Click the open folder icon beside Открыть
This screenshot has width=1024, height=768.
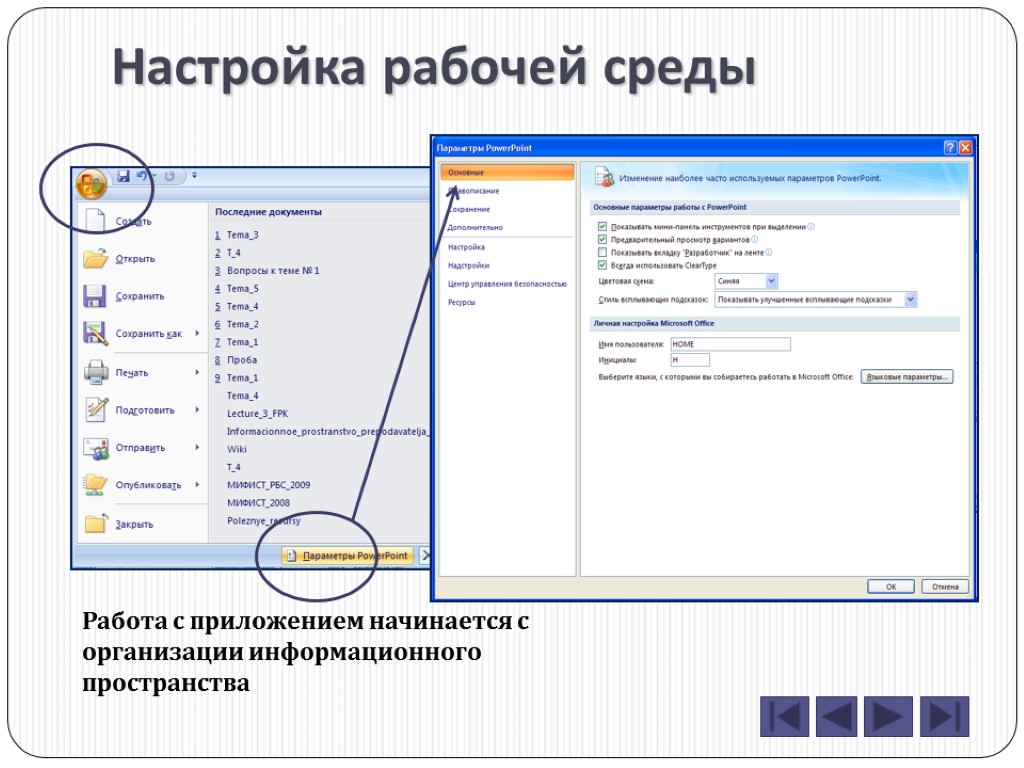[95, 258]
